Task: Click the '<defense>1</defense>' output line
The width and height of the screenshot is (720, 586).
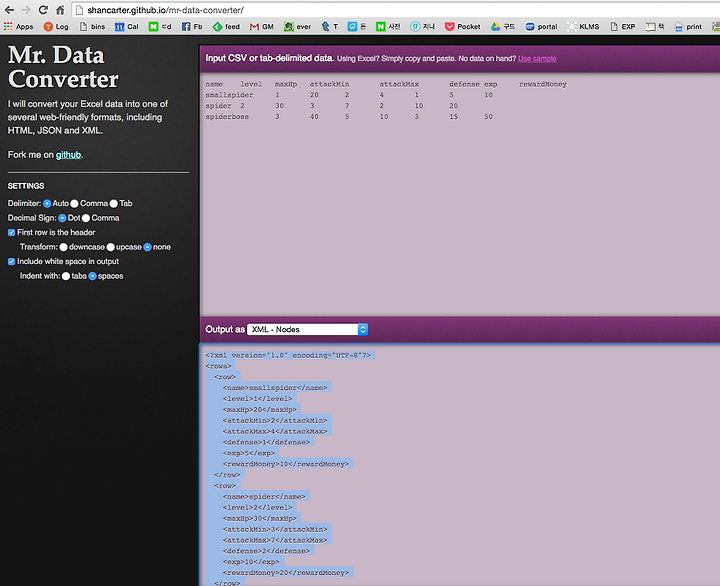Action: click(x=266, y=442)
